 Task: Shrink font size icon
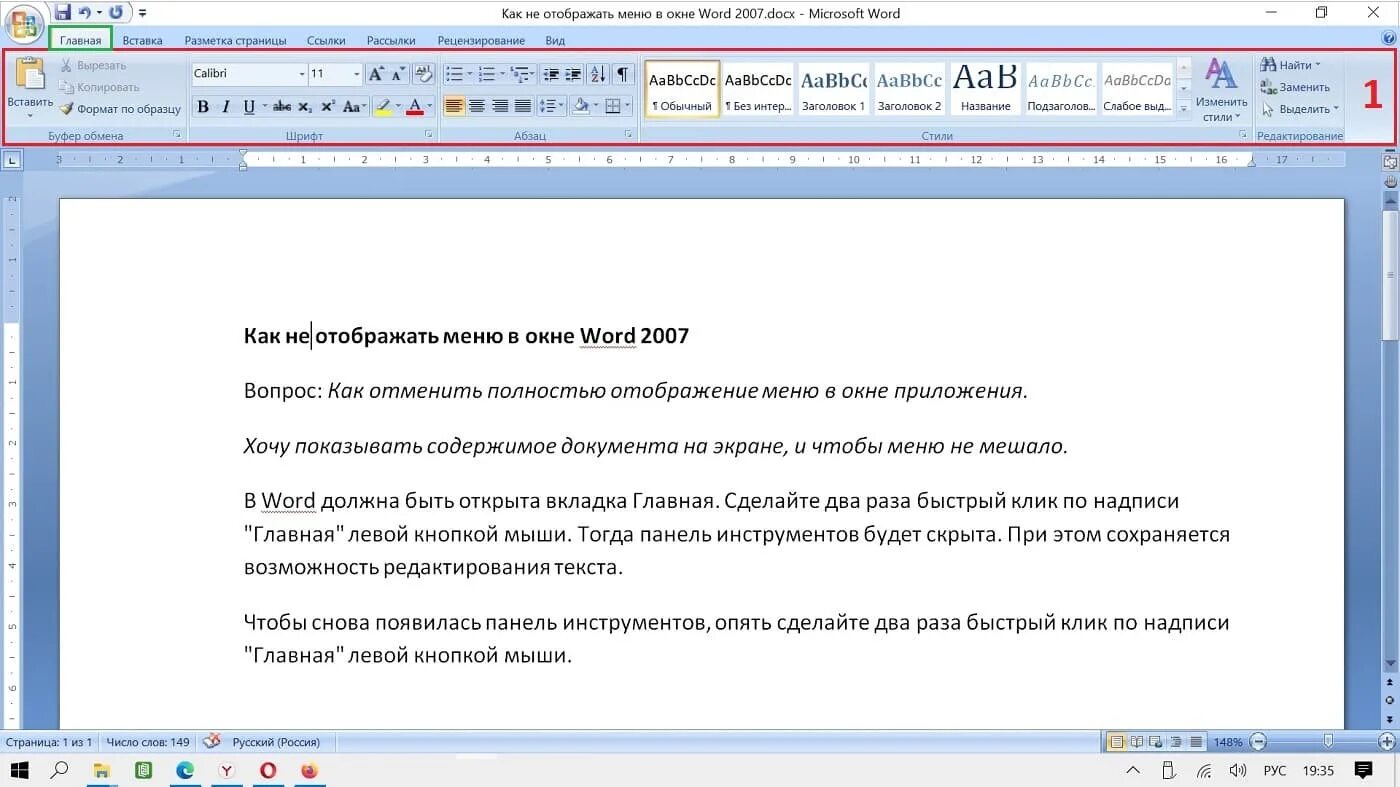tap(398, 74)
